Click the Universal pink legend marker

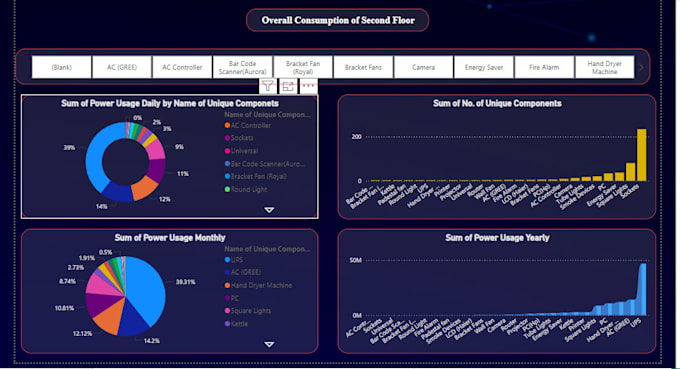pyautogui.click(x=227, y=151)
